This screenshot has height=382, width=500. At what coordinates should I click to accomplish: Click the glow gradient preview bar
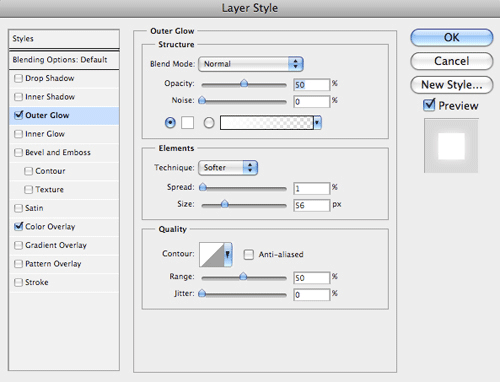click(267, 123)
